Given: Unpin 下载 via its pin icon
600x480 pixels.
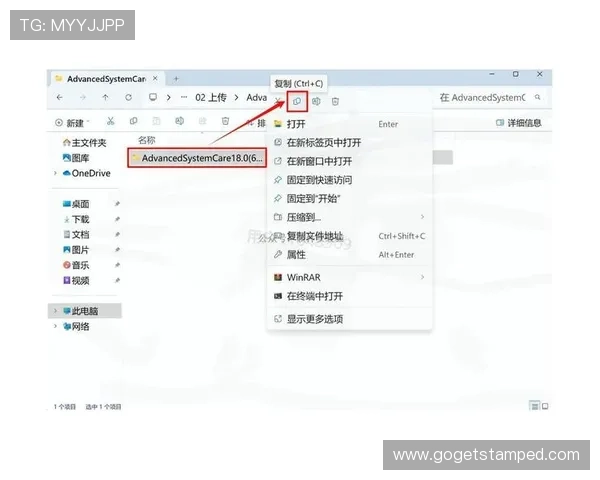Looking at the screenshot, I should tap(117, 219).
